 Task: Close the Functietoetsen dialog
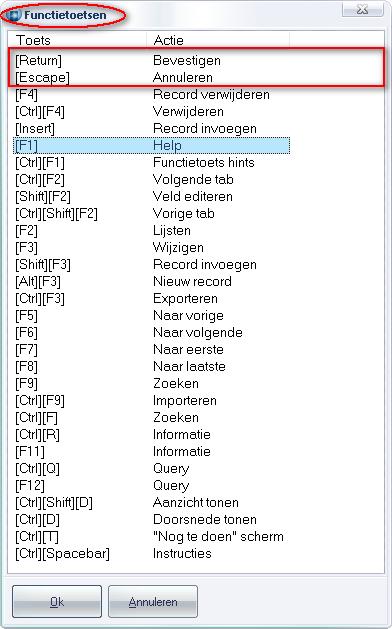coord(363,10)
